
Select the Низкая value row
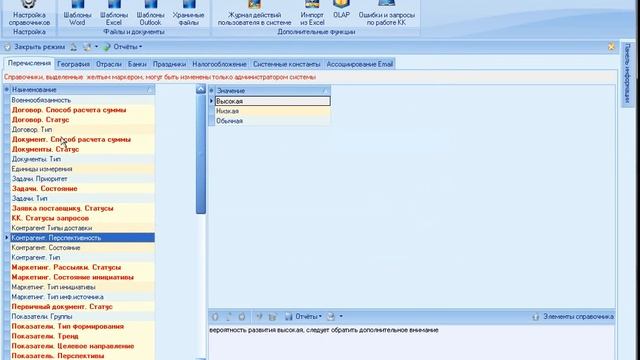pos(272,111)
